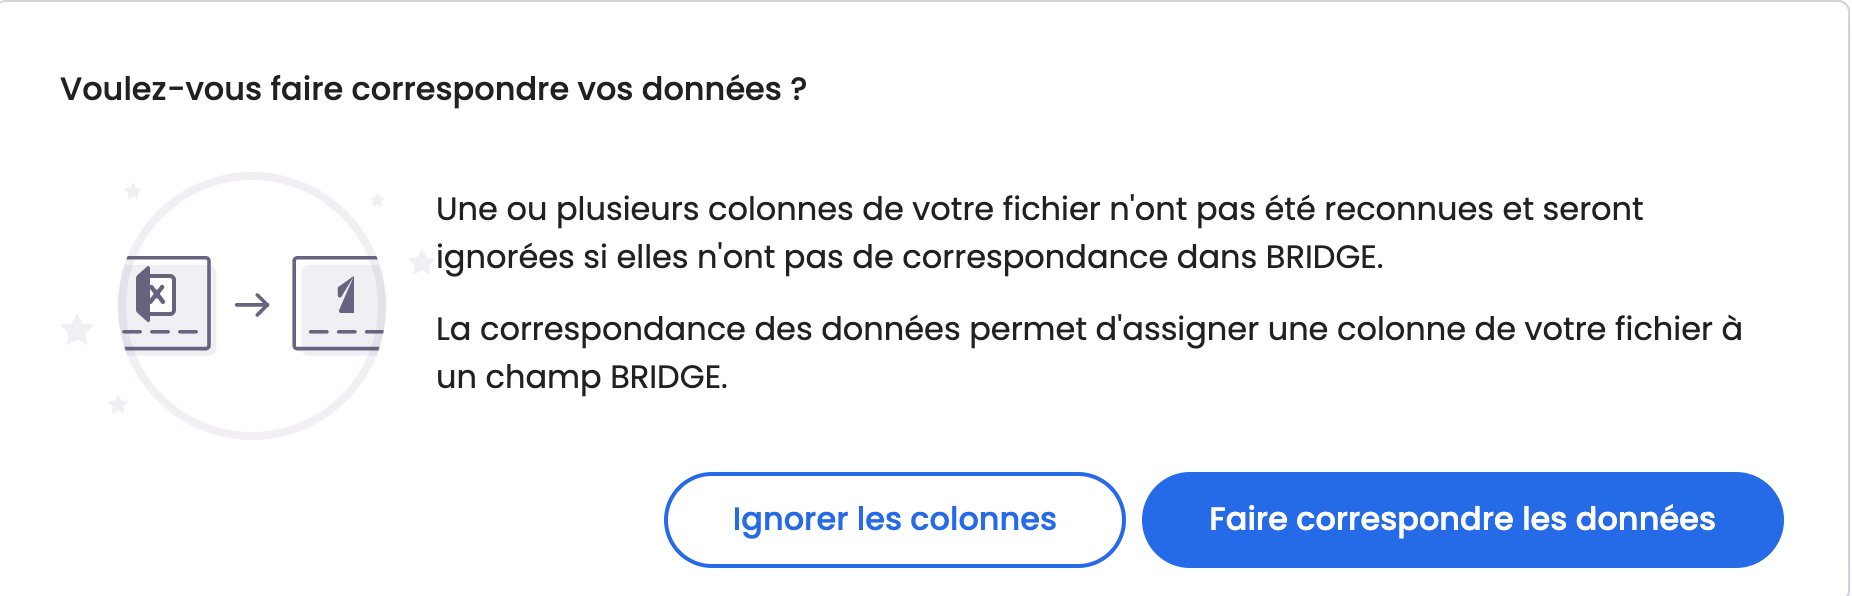Screen dimensions: 1852x596
Task: Click the text un champ BRIDGE
Action: [x=581, y=377]
